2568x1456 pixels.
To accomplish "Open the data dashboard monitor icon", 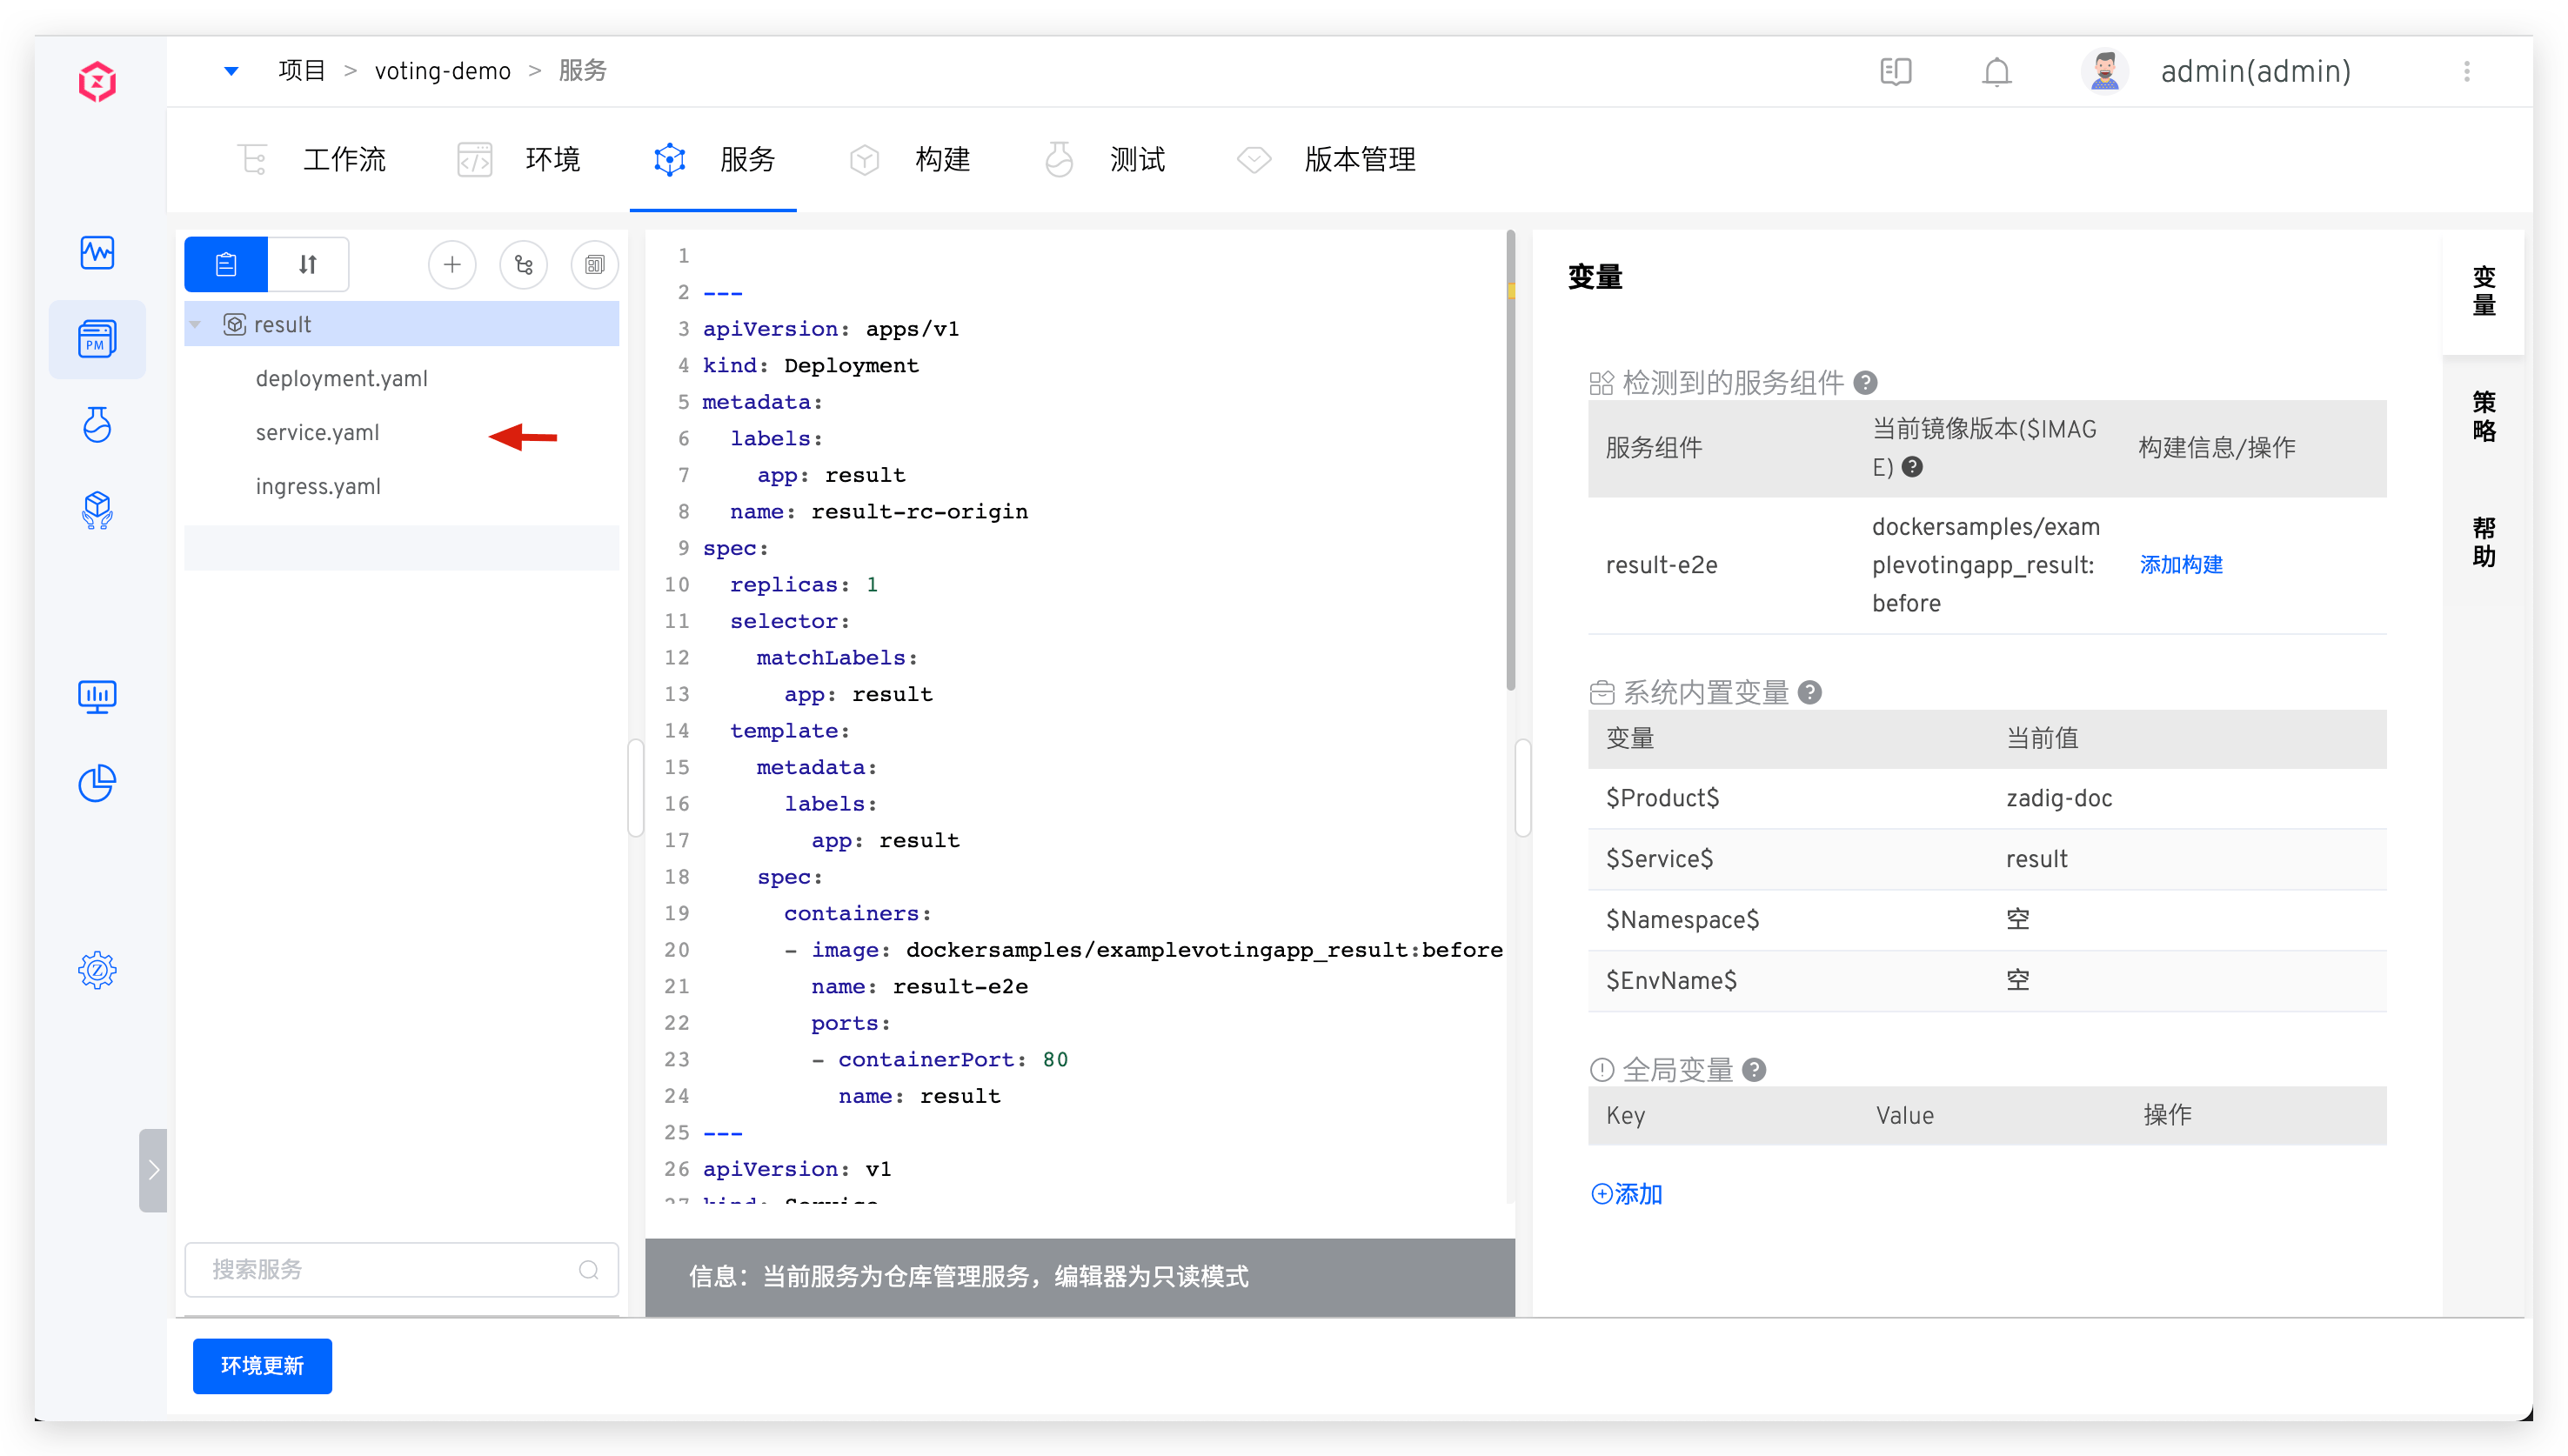I will pyautogui.click(x=97, y=696).
